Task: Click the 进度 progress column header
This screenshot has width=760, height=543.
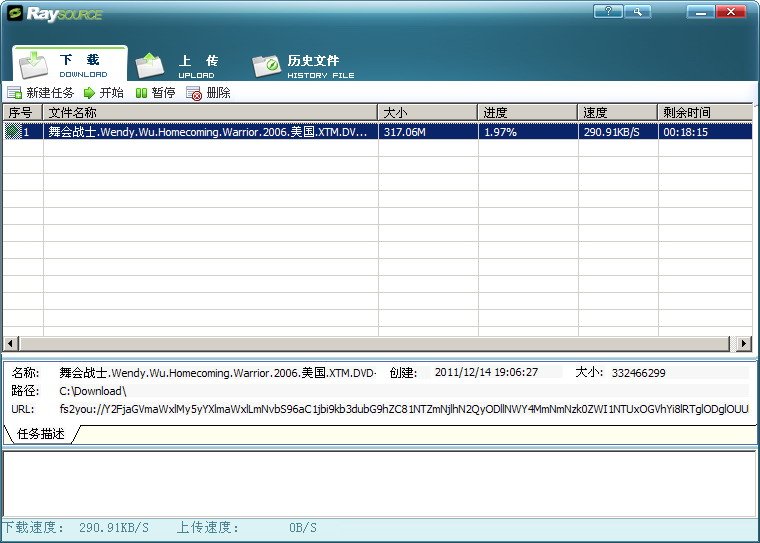Action: [x=527, y=112]
